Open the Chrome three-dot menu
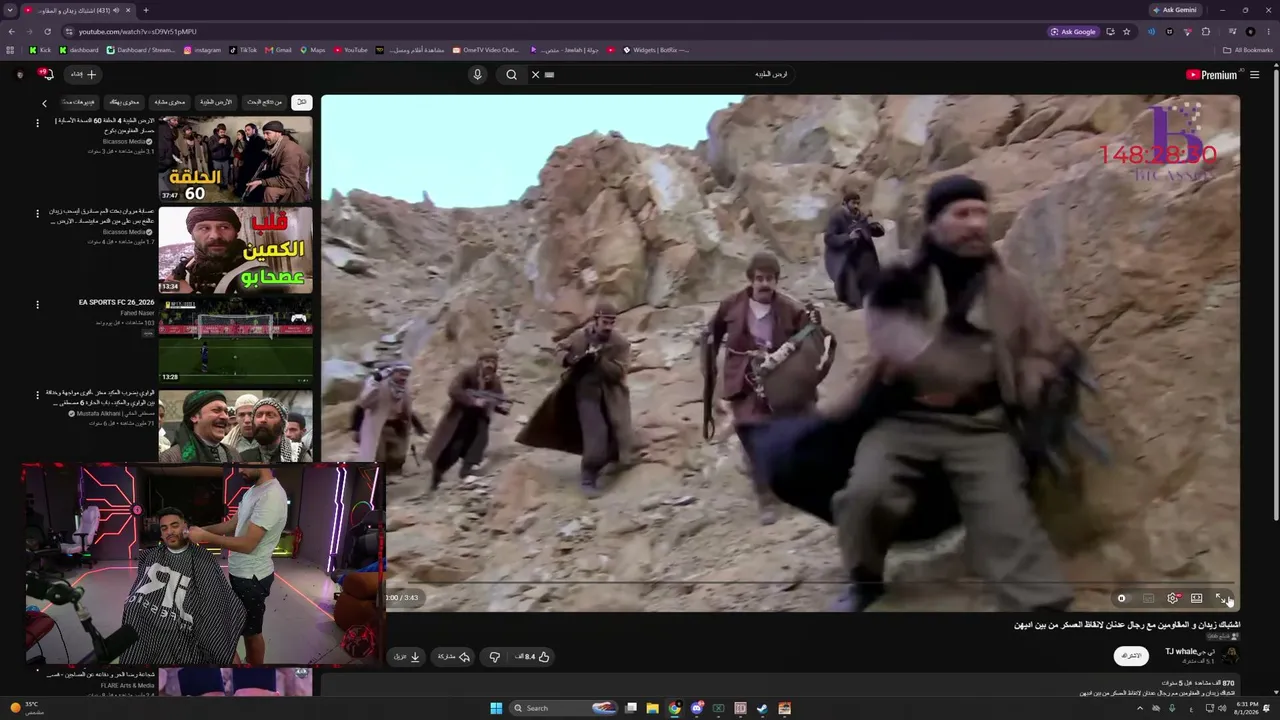The height and width of the screenshot is (720, 1280). click(x=1269, y=32)
